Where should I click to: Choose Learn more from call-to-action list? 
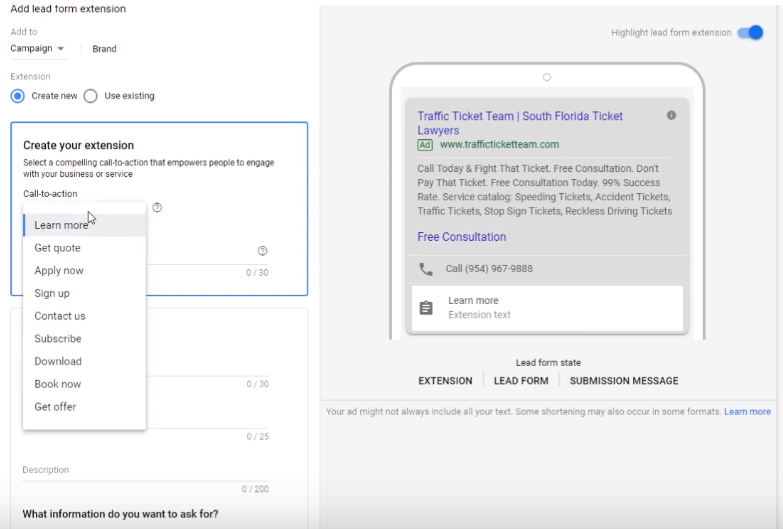click(84, 225)
